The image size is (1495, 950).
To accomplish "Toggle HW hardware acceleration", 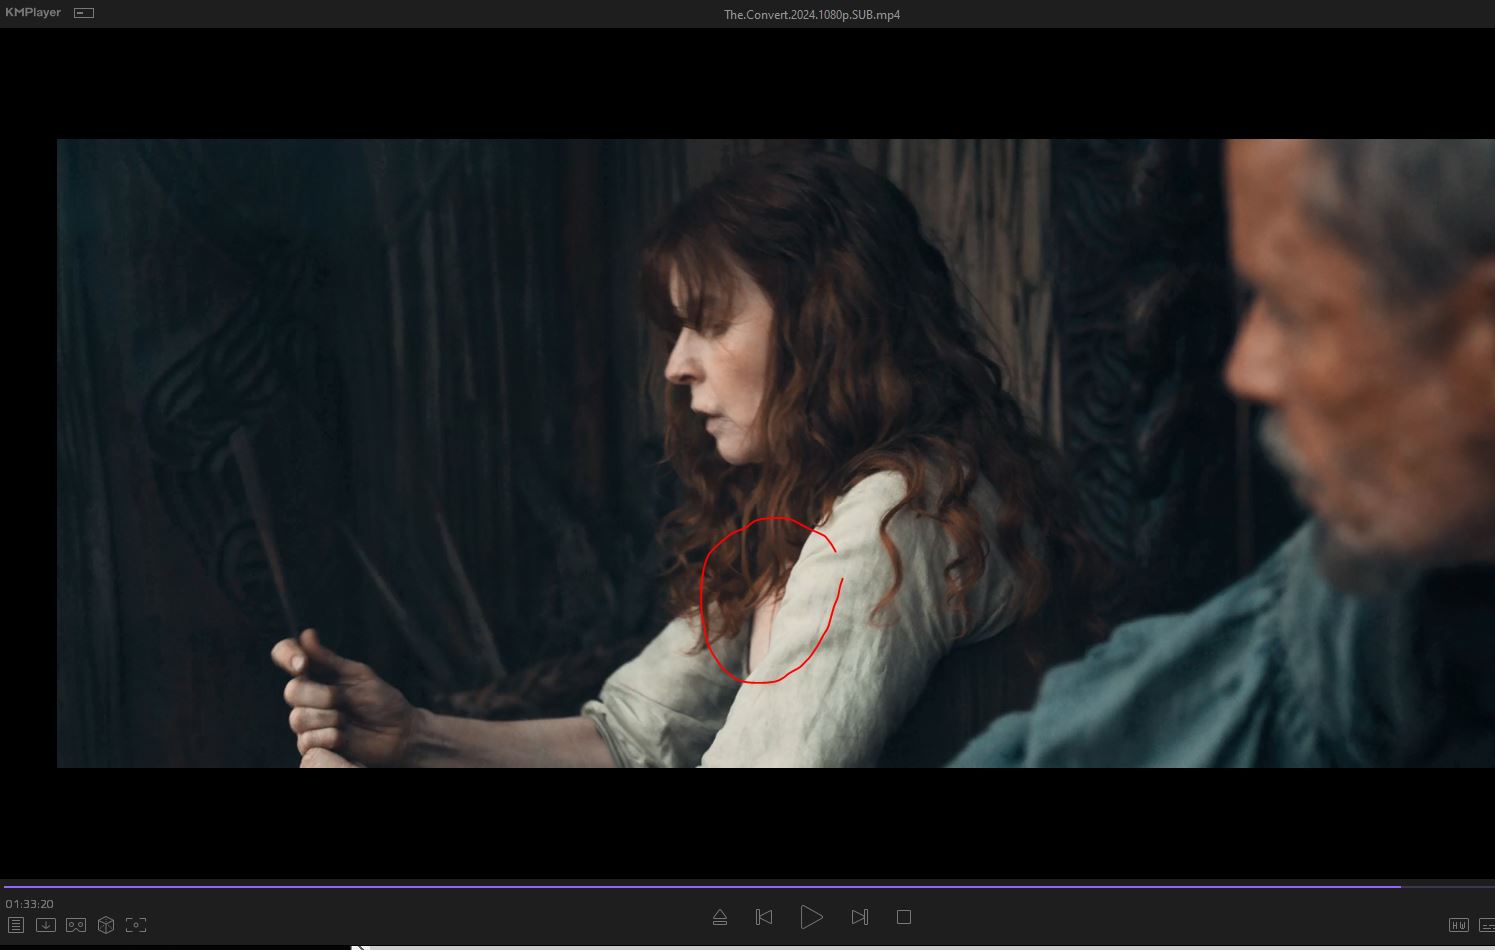I will point(1458,925).
